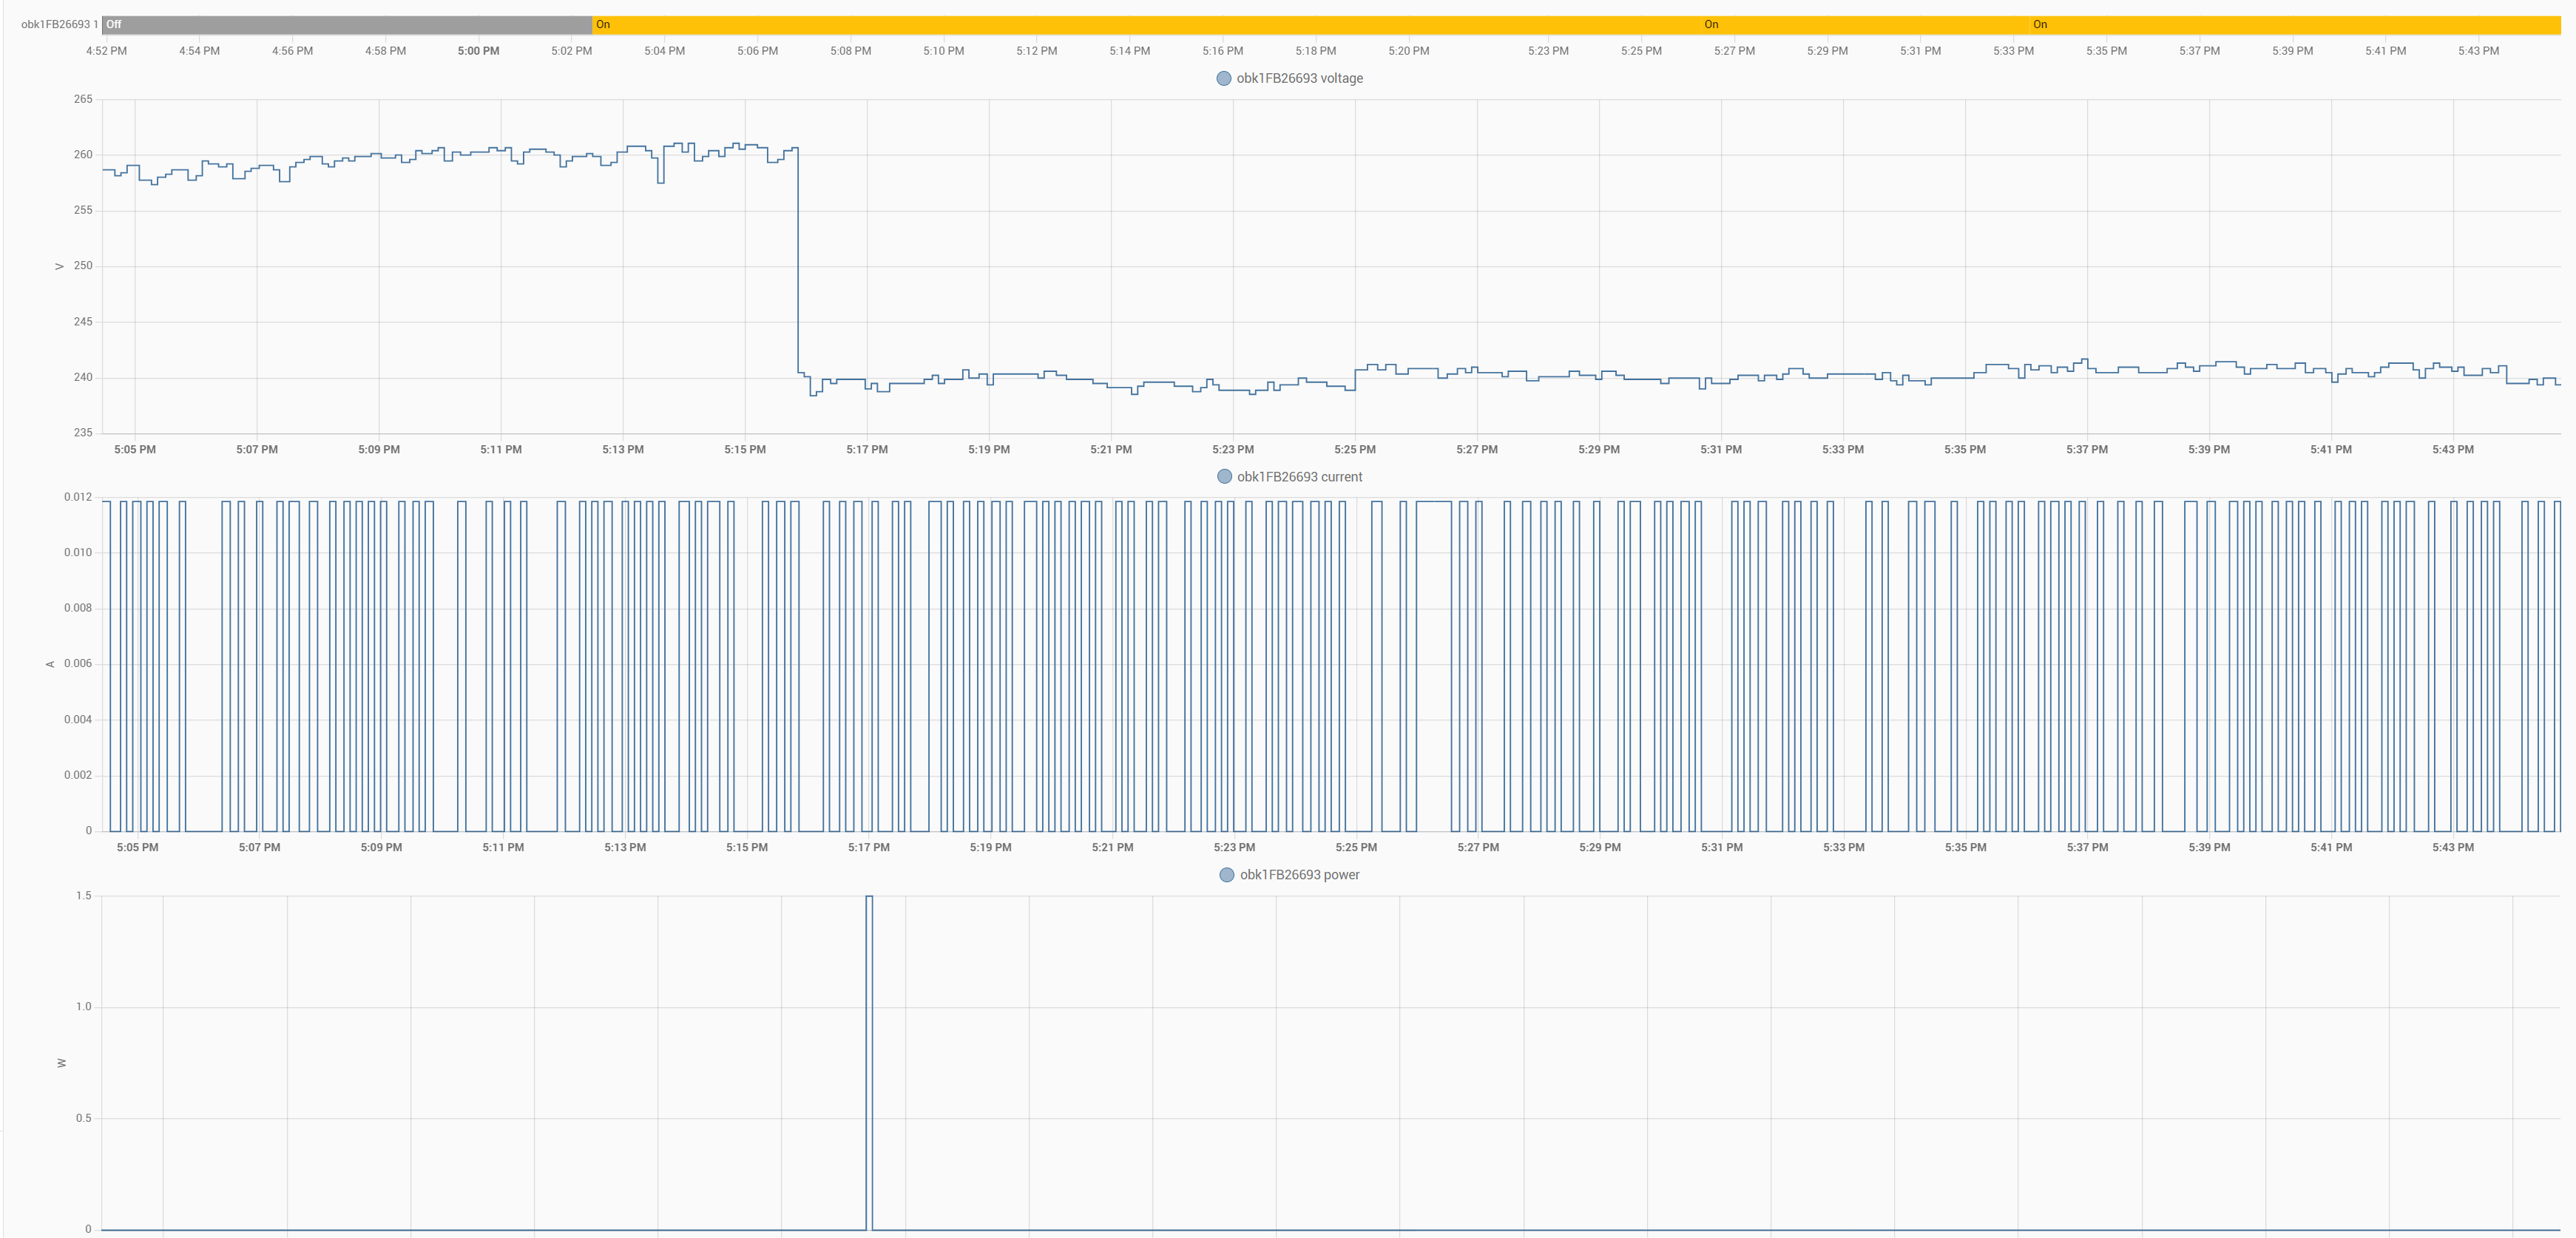
Task: Click the power spike peak at 1.5 W
Action: (869, 897)
